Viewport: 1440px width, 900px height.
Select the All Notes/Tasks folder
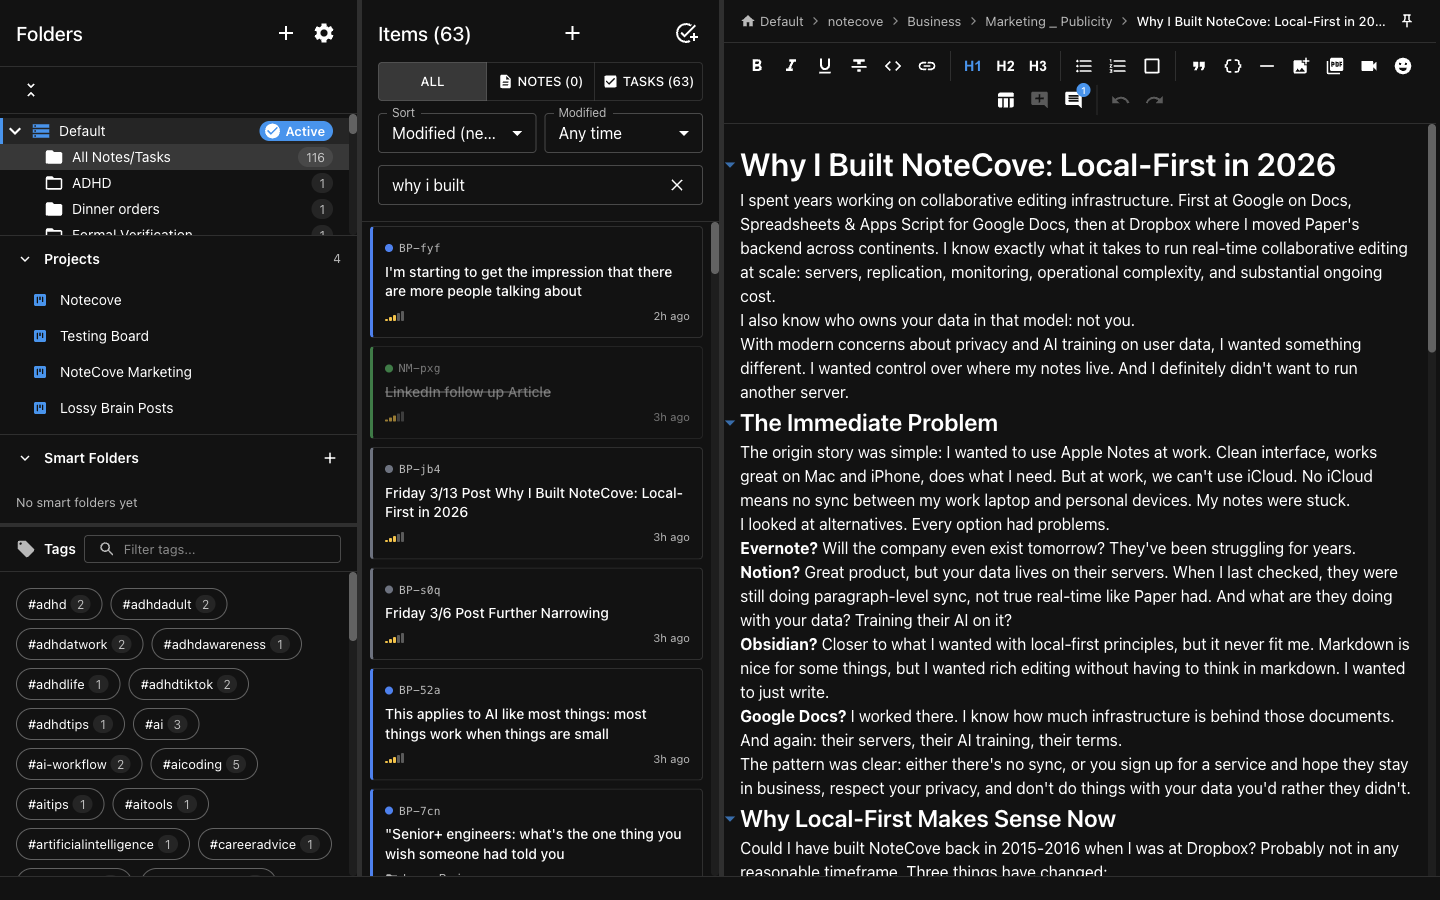click(174, 157)
